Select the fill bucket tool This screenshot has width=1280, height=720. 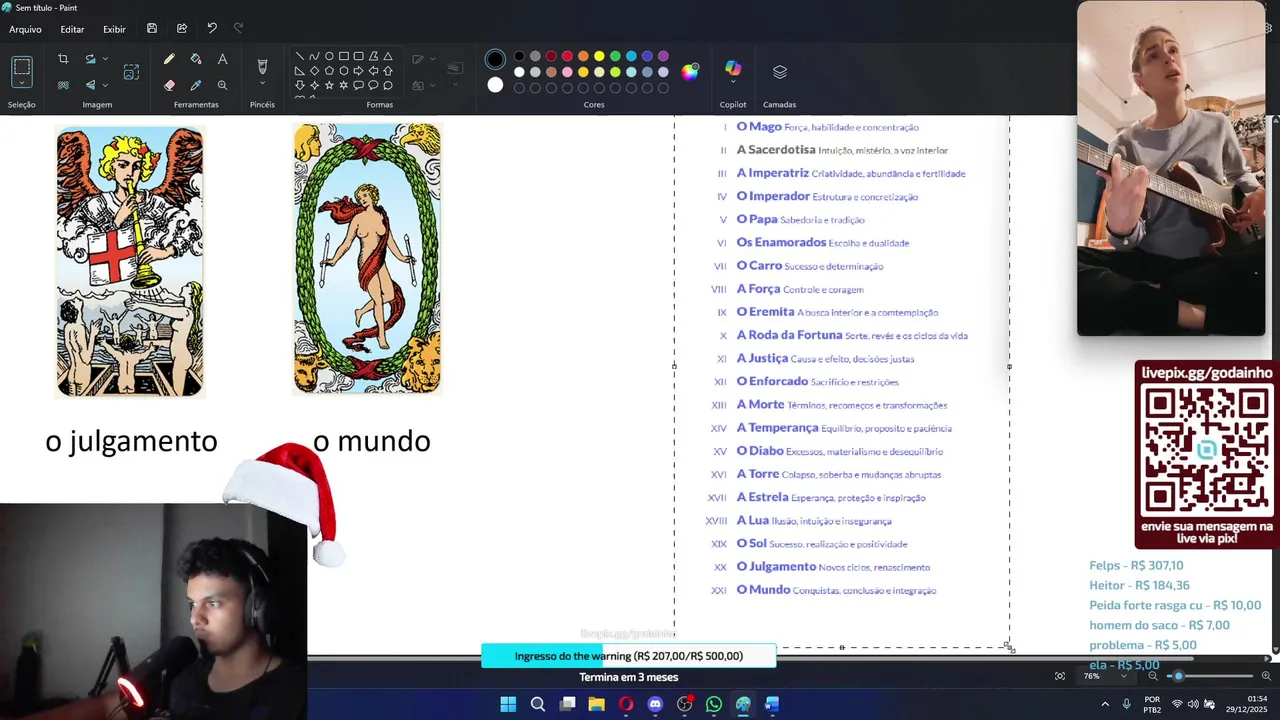point(196,59)
